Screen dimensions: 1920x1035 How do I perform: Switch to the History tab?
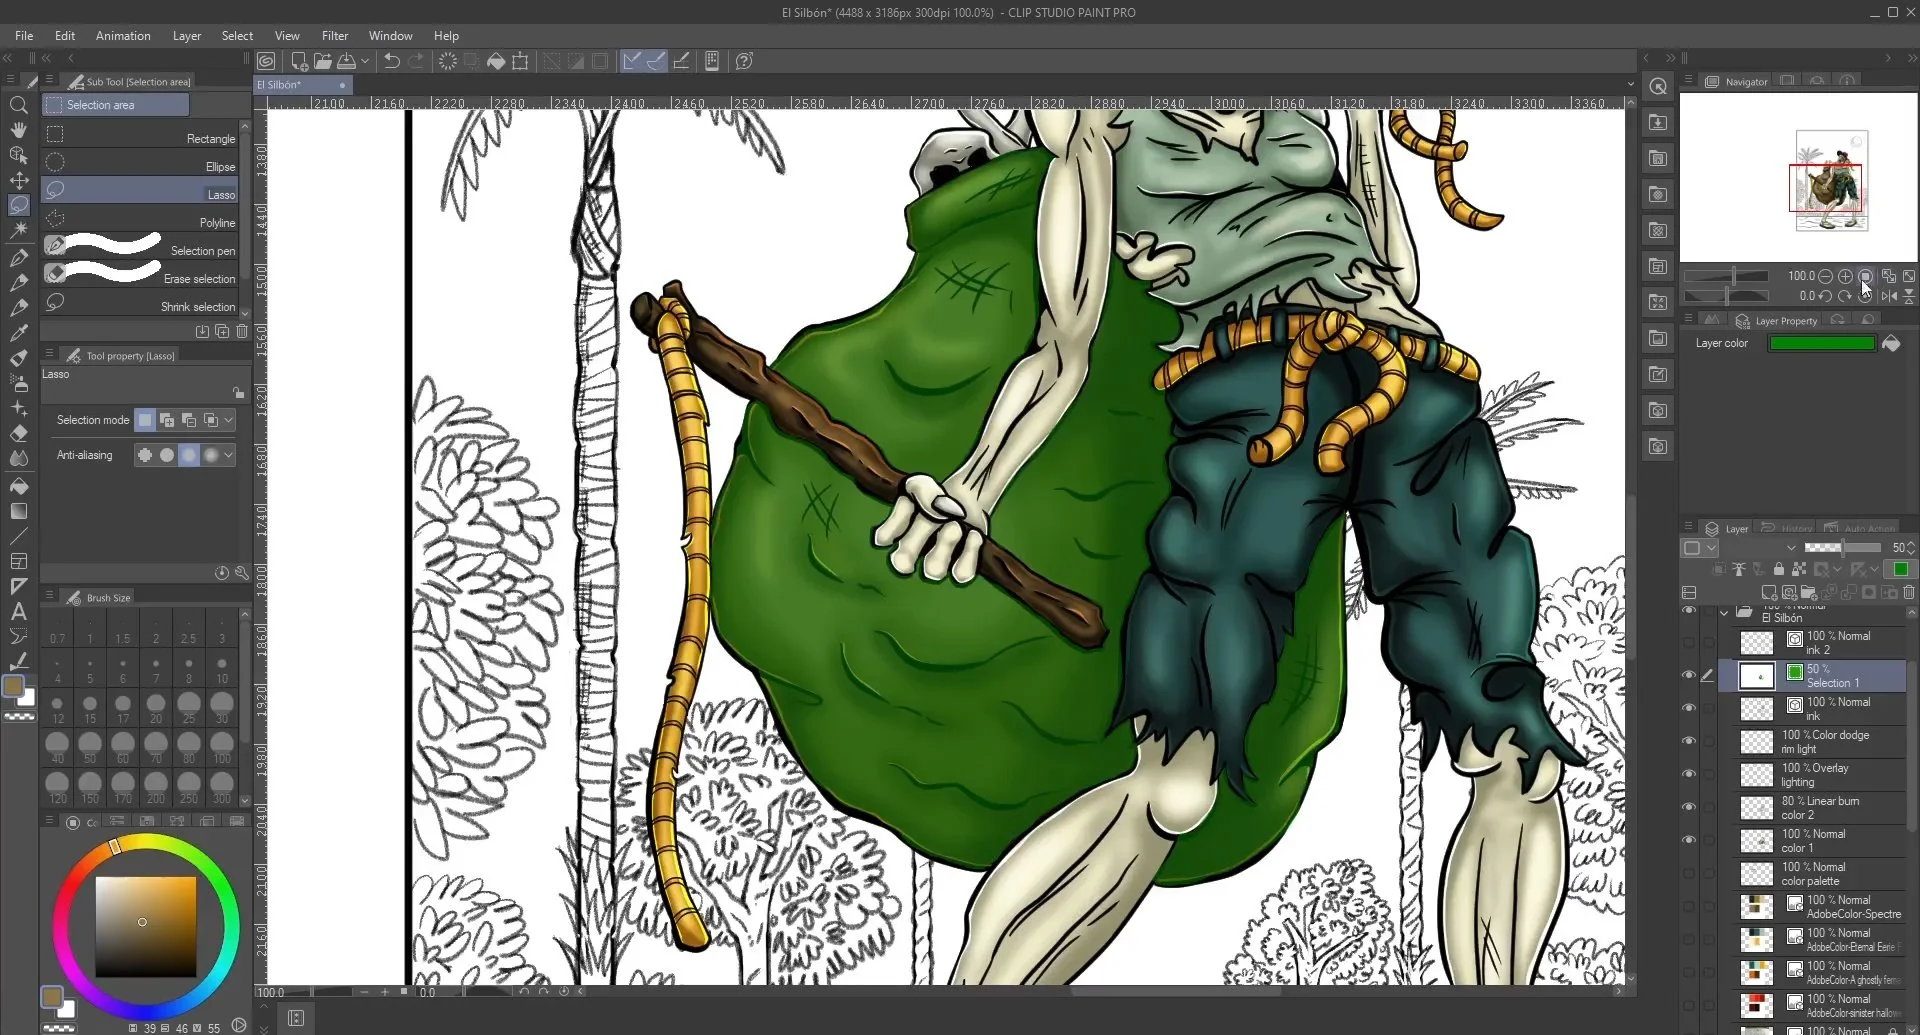1787,528
